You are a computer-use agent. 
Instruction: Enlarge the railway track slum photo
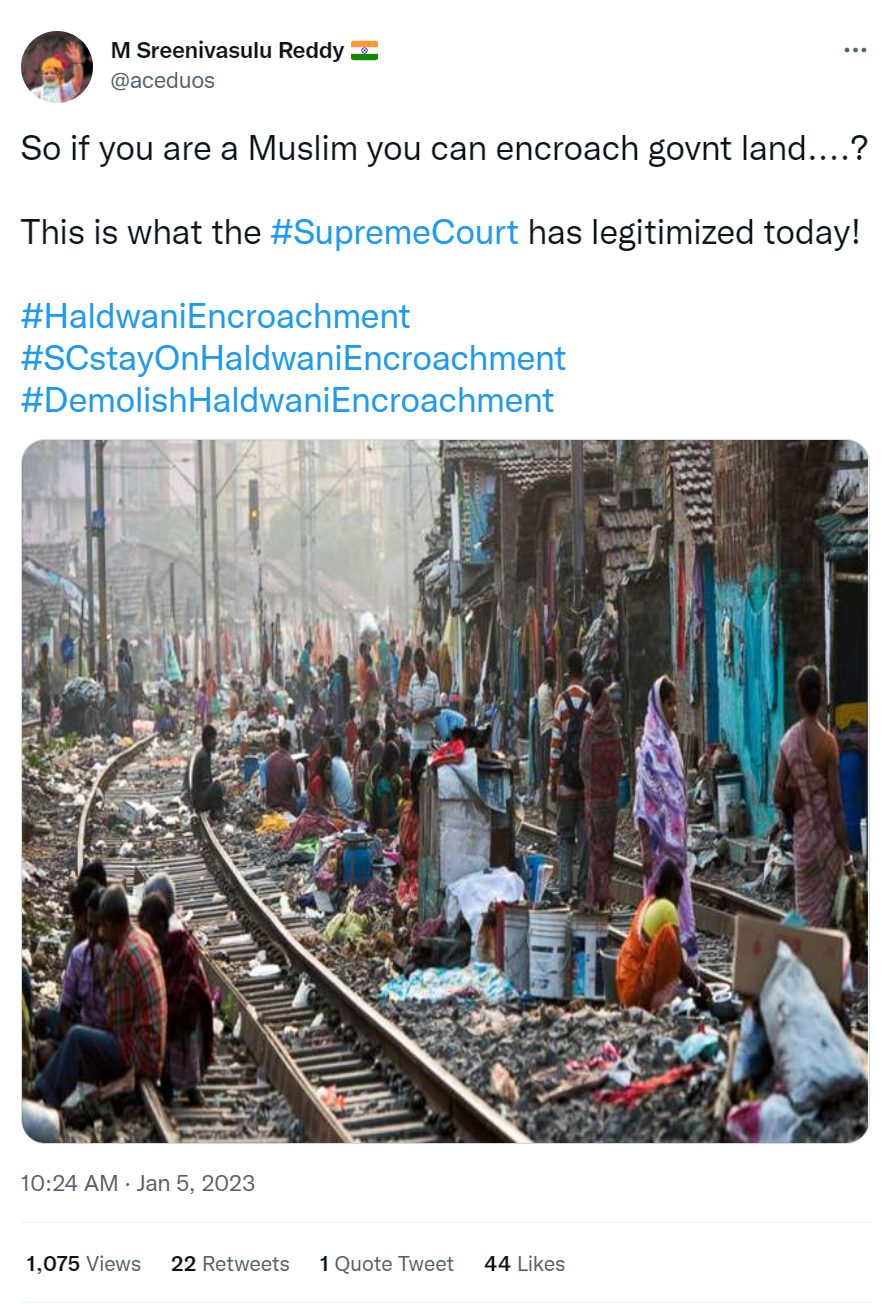point(445,791)
